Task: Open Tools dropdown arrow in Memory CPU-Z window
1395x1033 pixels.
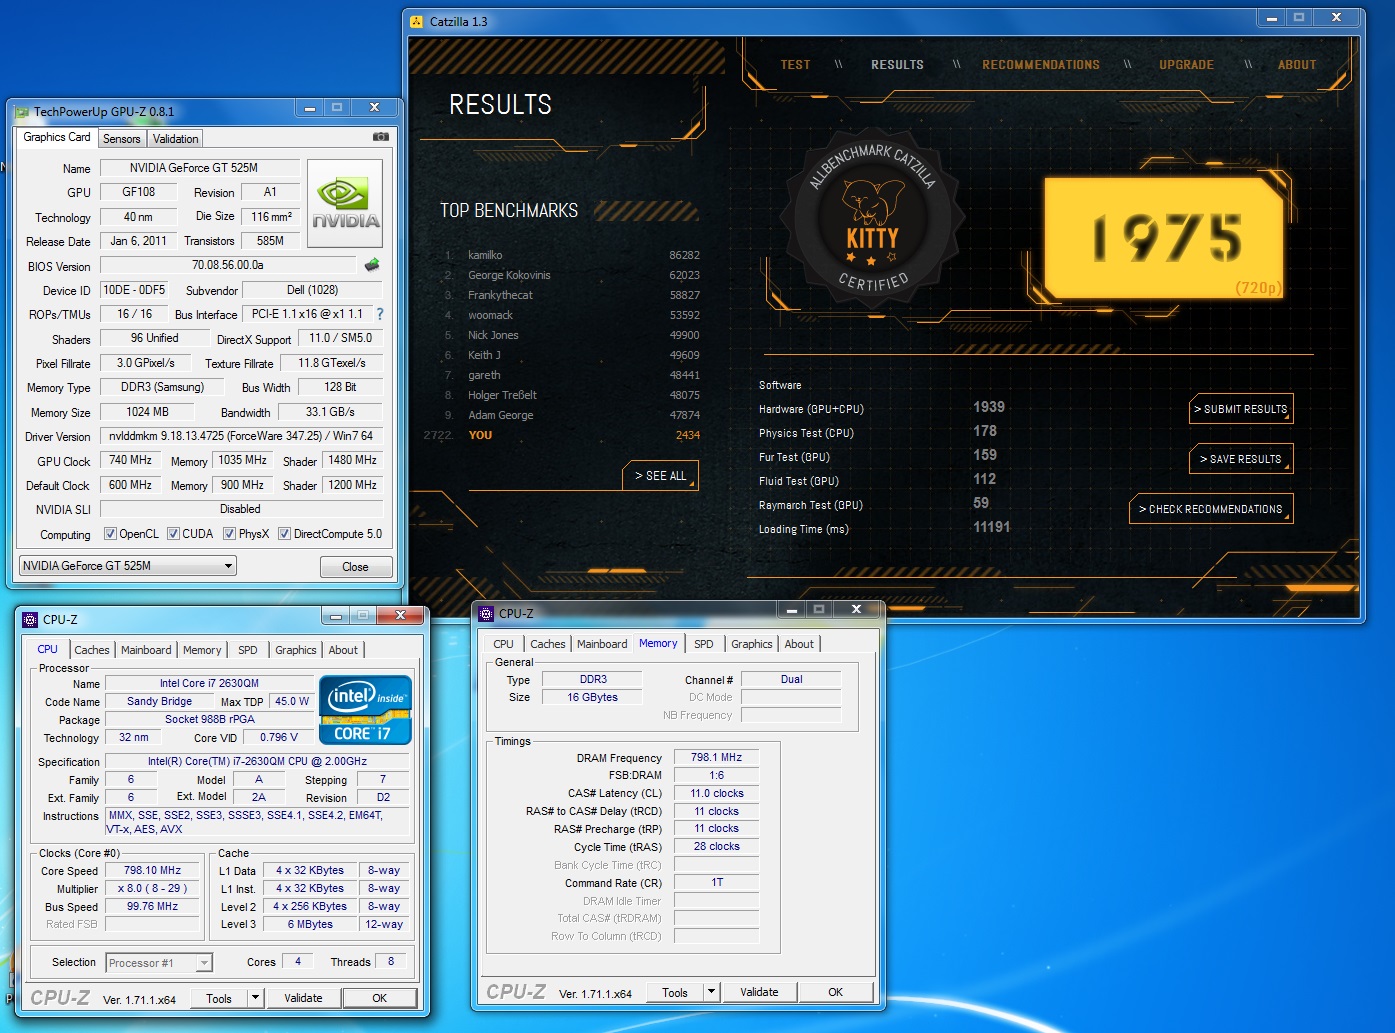Action: (x=712, y=992)
